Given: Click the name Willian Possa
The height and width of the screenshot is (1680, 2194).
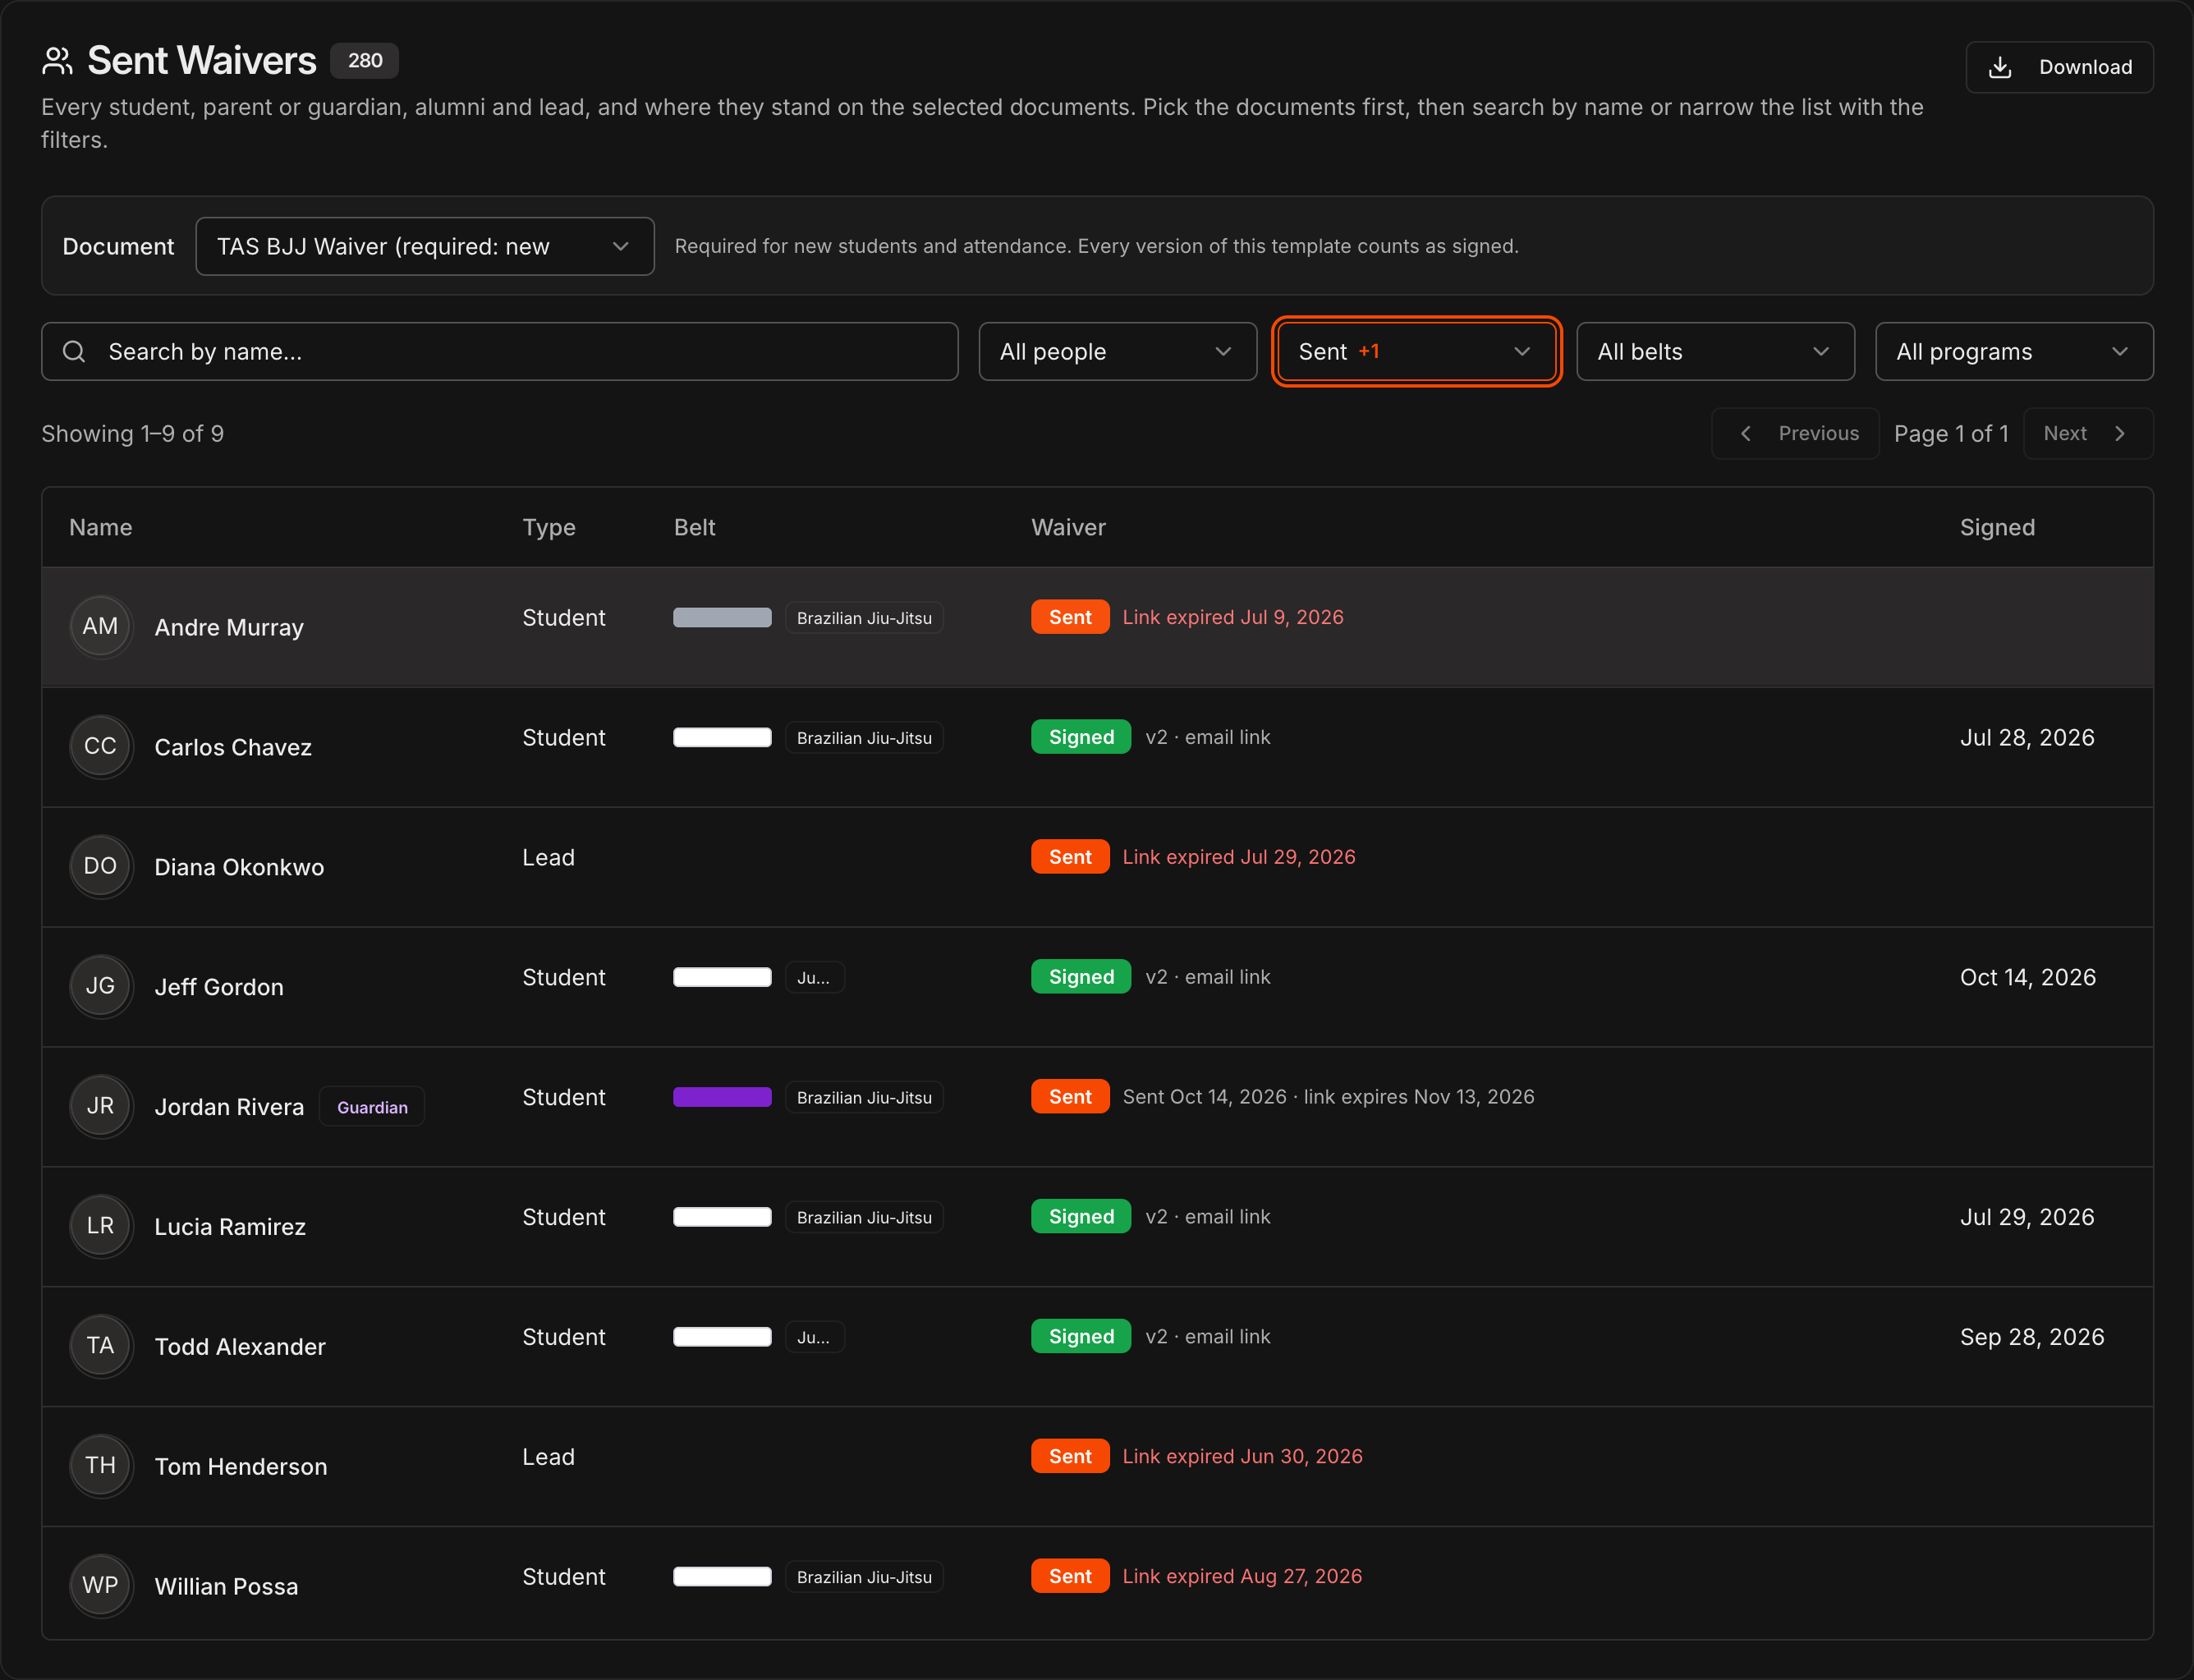Looking at the screenshot, I should click(226, 1586).
